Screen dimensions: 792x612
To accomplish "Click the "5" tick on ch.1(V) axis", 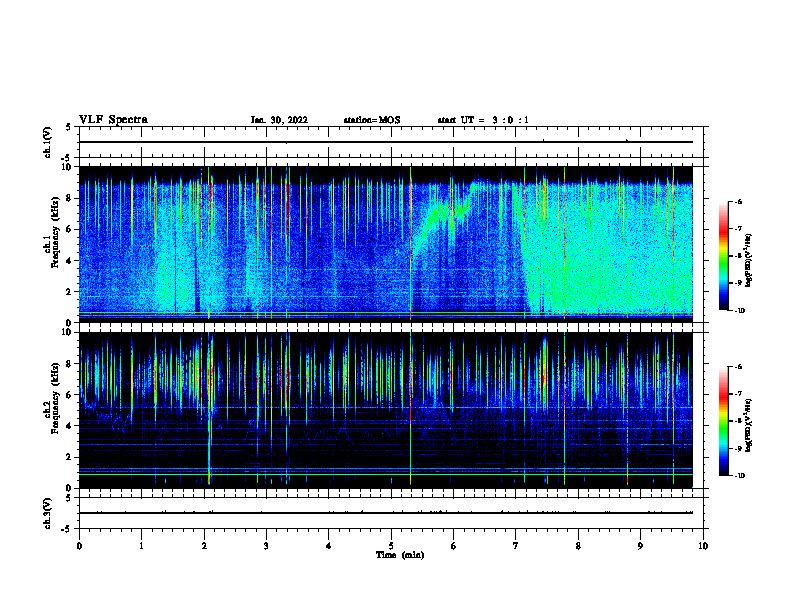I will click(x=68, y=128).
